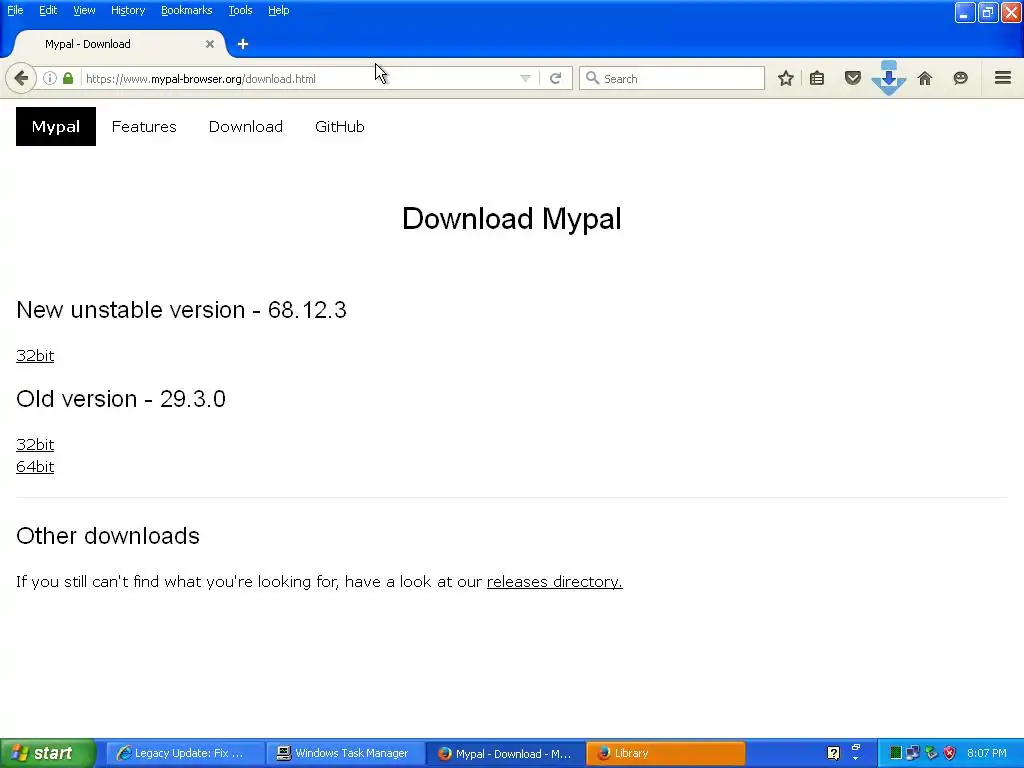The width and height of the screenshot is (1024, 768).
Task: Open the hamburger application menu
Action: click(1003, 78)
